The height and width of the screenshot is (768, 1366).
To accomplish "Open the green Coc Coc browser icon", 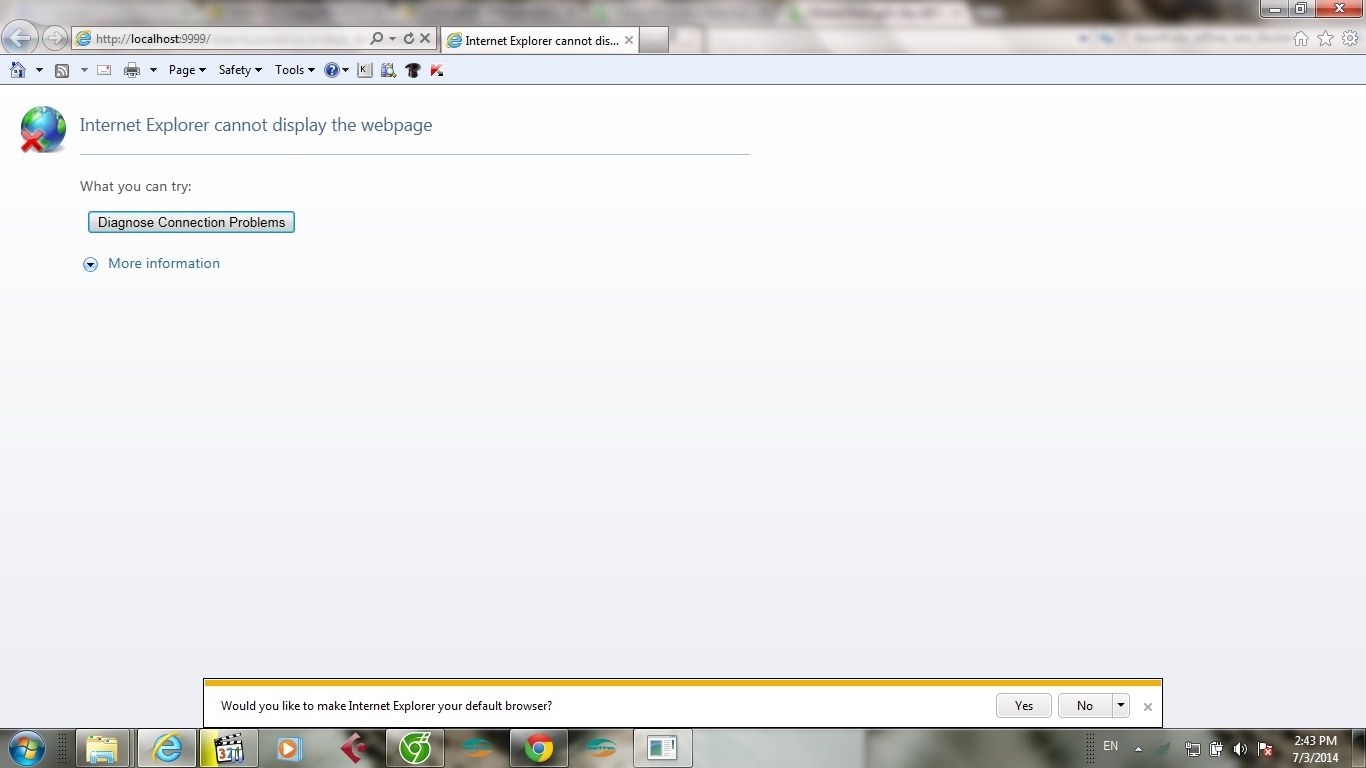I will [x=414, y=748].
